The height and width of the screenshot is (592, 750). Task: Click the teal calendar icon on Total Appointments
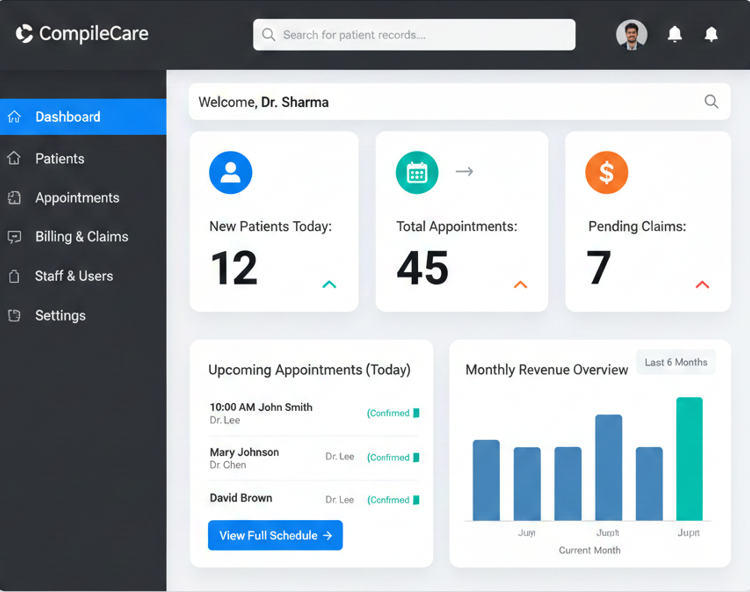click(x=417, y=173)
